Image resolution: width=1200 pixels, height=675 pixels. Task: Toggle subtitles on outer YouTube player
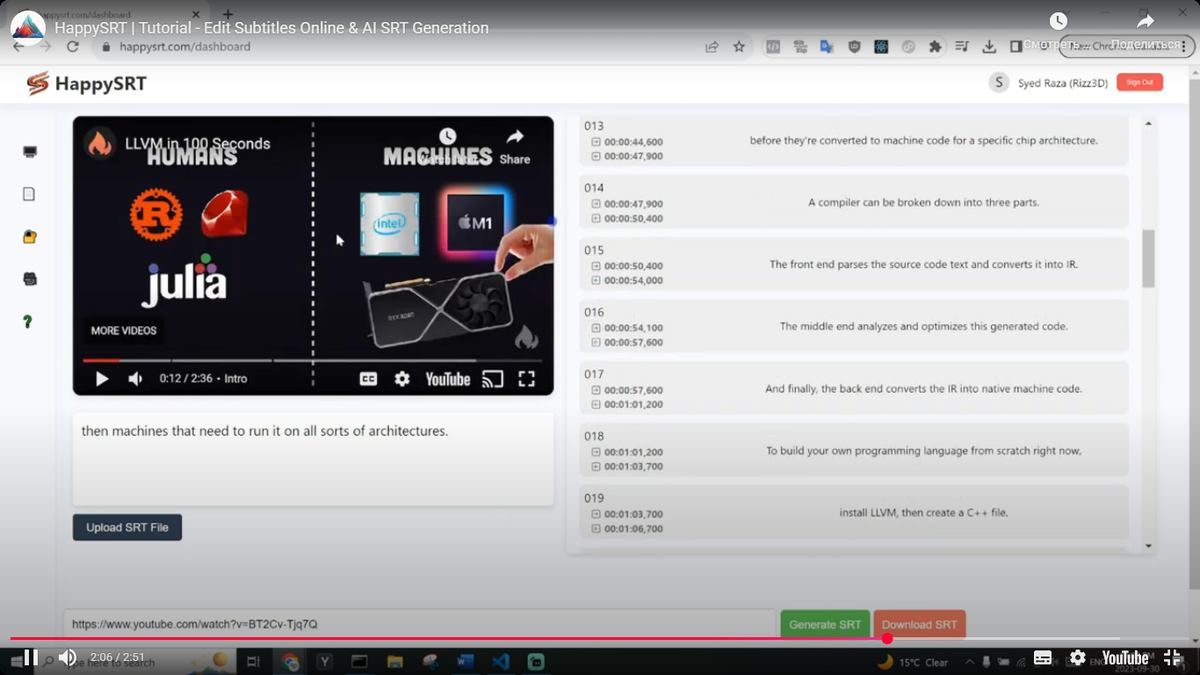click(x=1043, y=657)
